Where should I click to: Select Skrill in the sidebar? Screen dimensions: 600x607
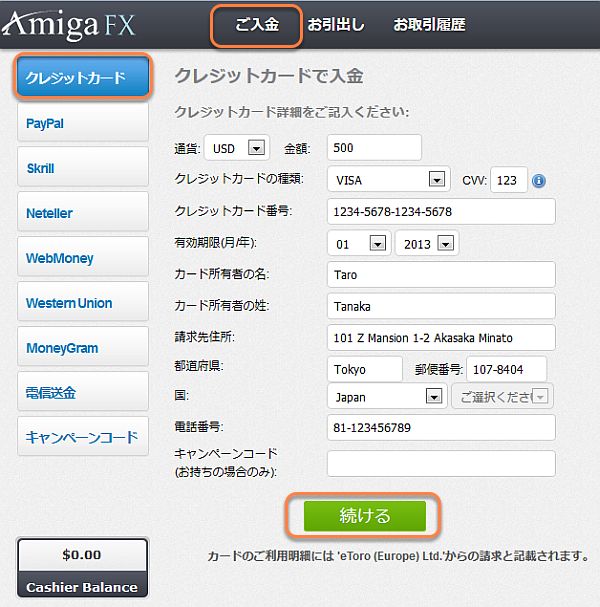(x=82, y=168)
